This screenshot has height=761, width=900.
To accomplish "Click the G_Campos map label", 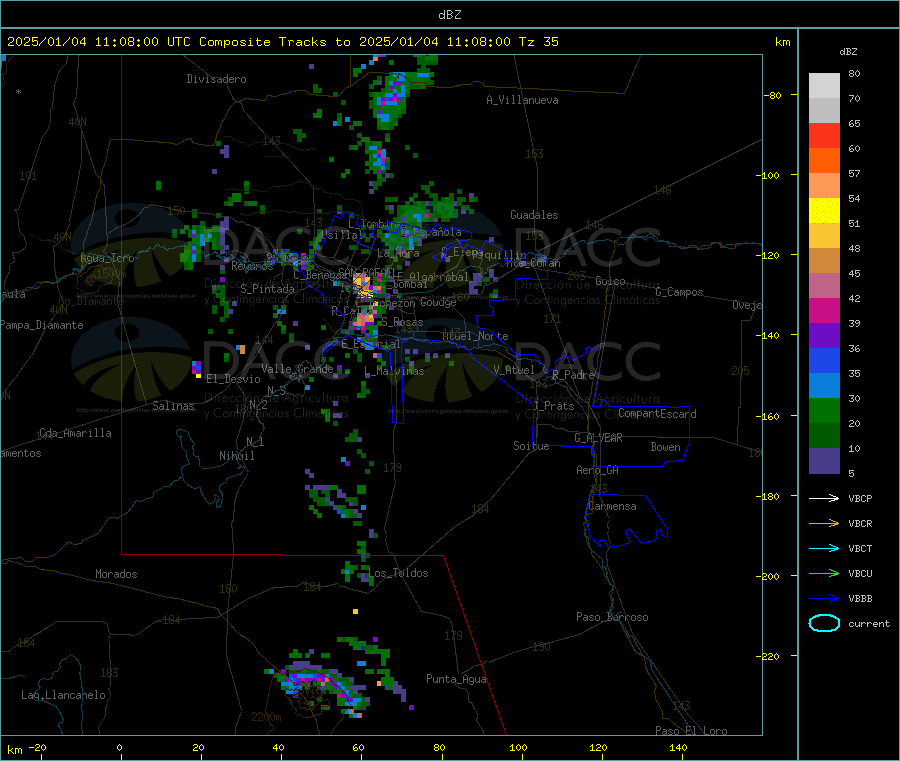I will [680, 292].
